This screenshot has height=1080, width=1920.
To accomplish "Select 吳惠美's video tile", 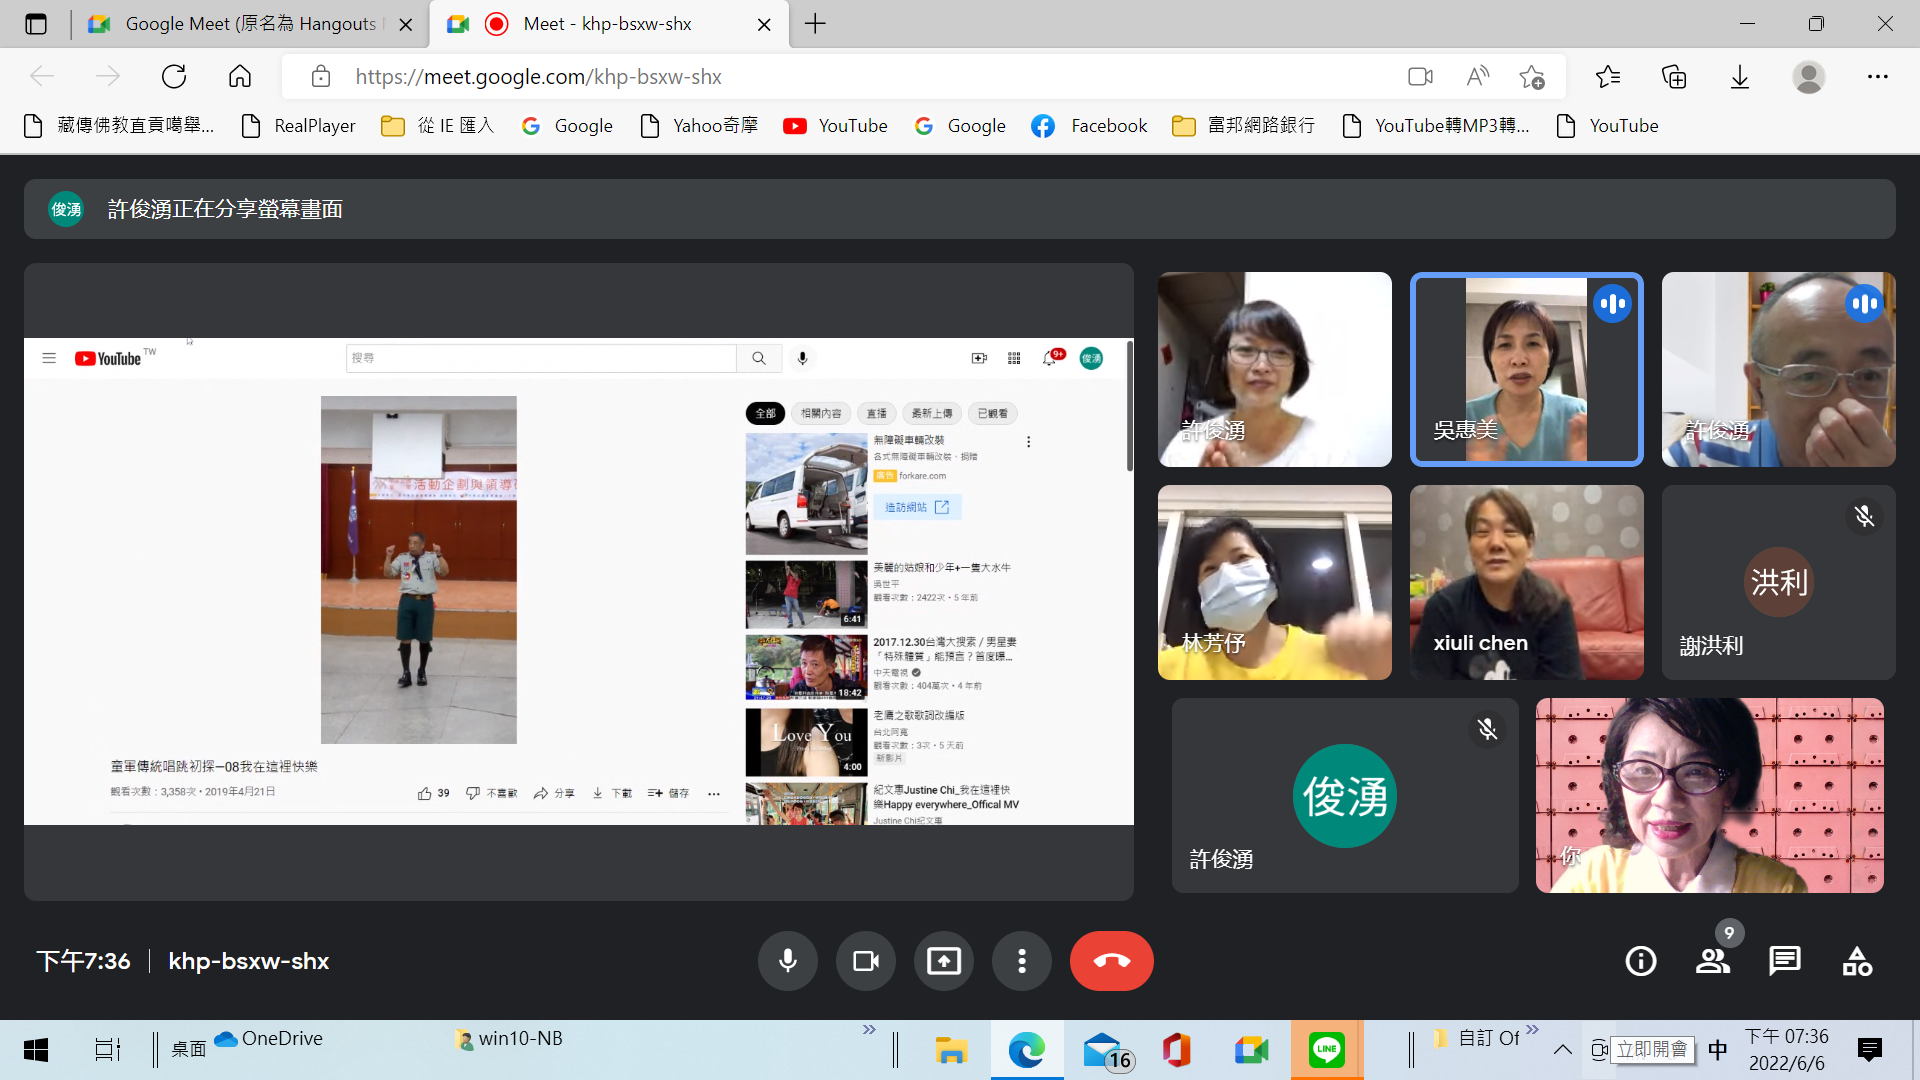I will [x=1526, y=369].
